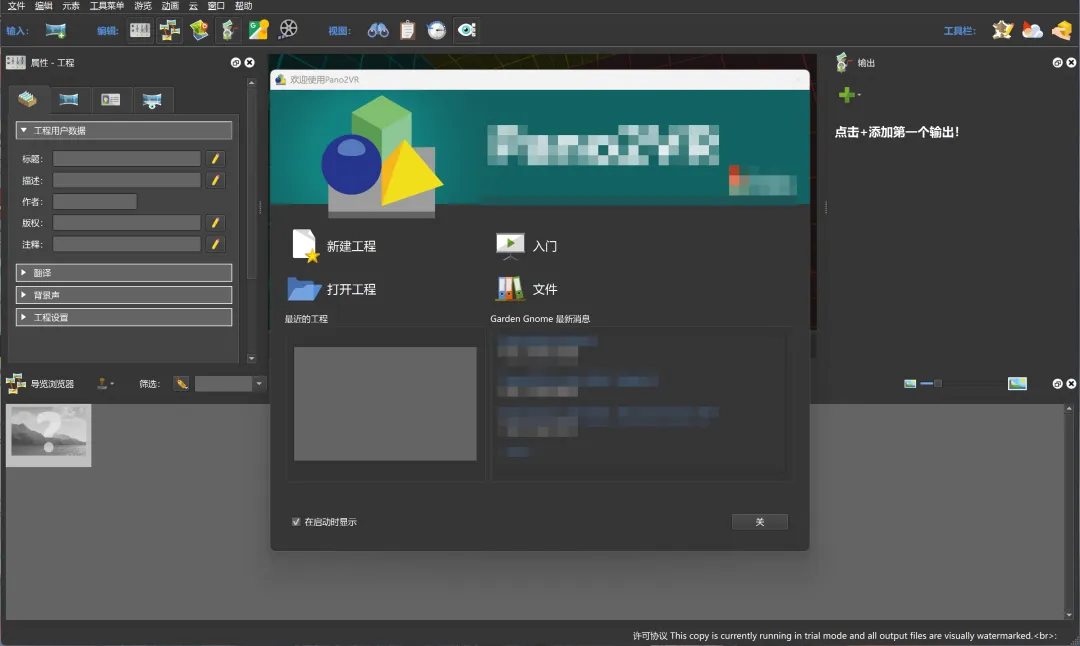This screenshot has height=646, width=1080.
Task: Click the properties panel scrollbar down arrow
Action: (251, 358)
